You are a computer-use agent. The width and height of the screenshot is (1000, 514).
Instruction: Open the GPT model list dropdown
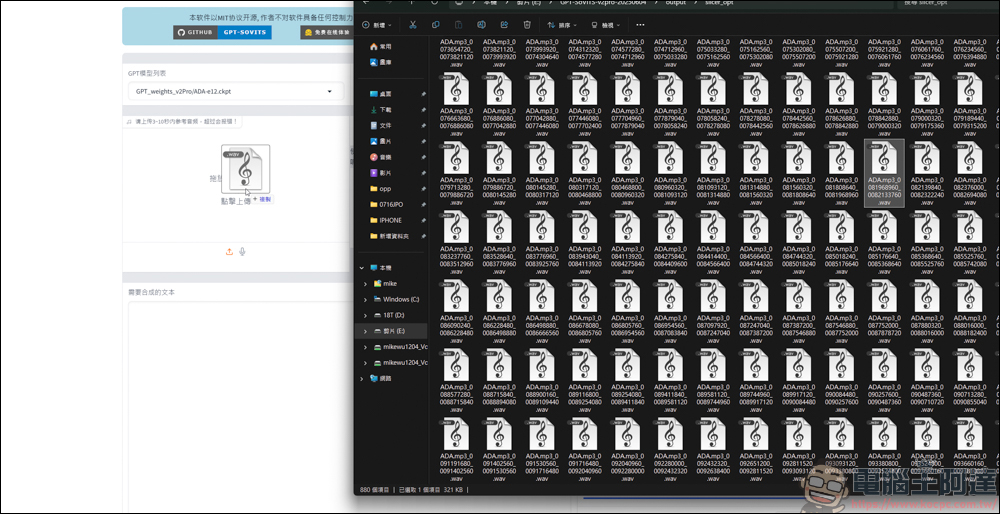(x=236, y=91)
